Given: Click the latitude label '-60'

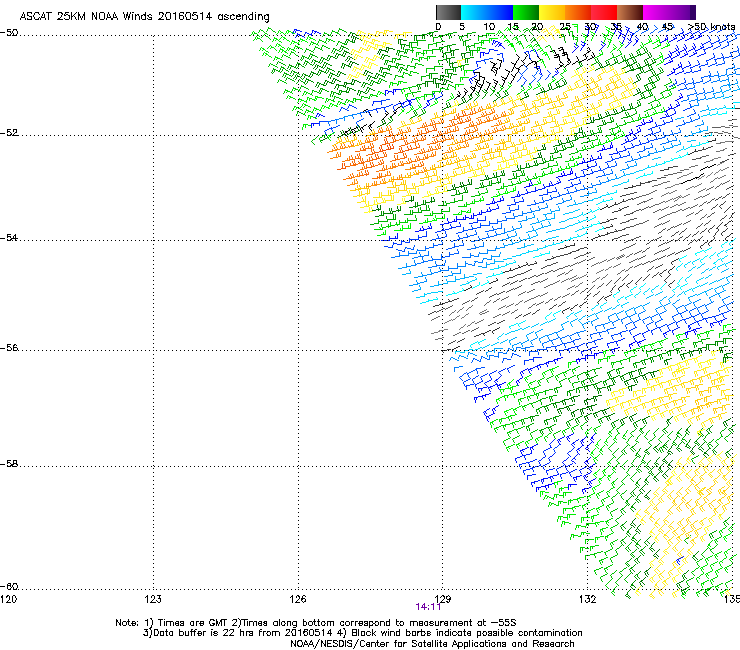Looking at the screenshot, I should (x=9, y=587).
